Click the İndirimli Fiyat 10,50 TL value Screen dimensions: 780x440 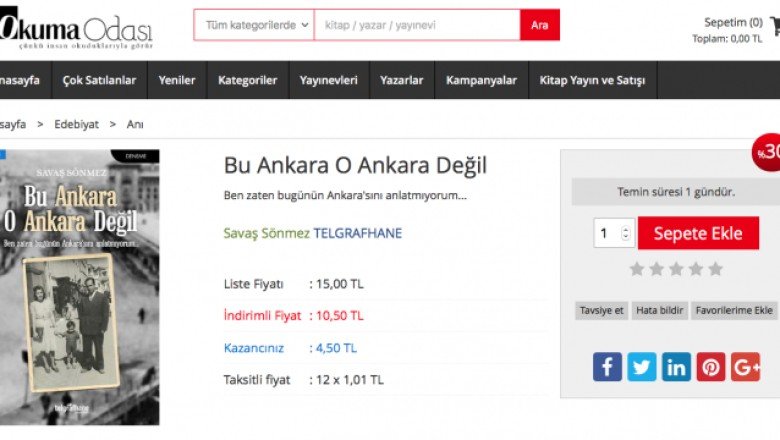pyautogui.click(x=340, y=316)
